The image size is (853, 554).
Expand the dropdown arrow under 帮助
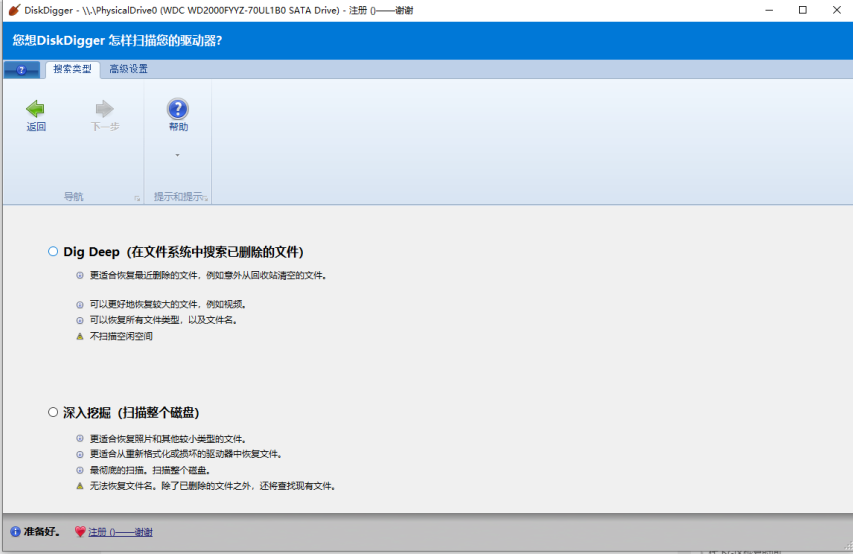point(178,155)
